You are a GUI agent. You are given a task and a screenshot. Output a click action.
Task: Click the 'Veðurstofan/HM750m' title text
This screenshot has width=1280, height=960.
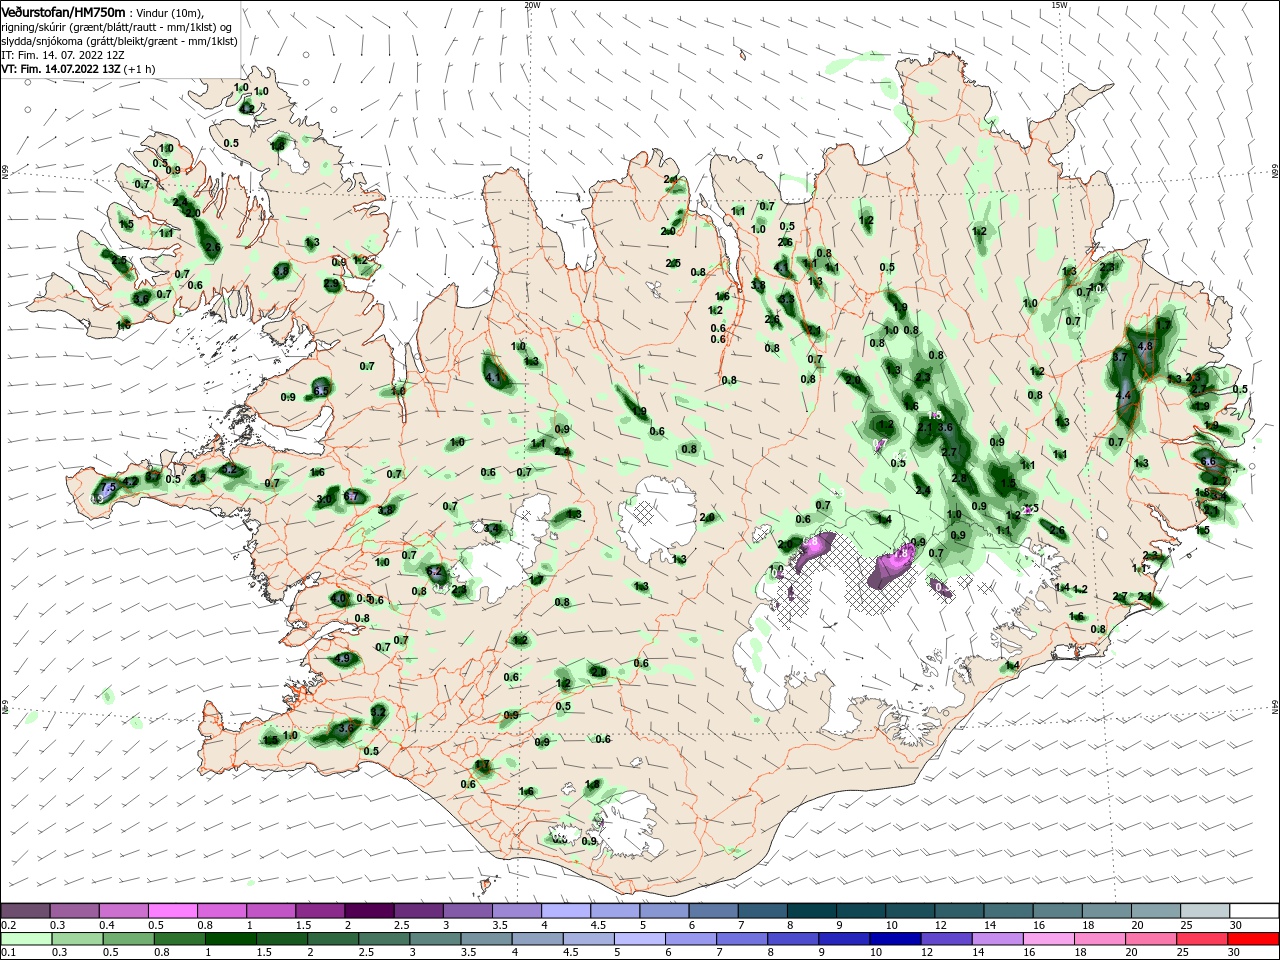(x=63, y=11)
